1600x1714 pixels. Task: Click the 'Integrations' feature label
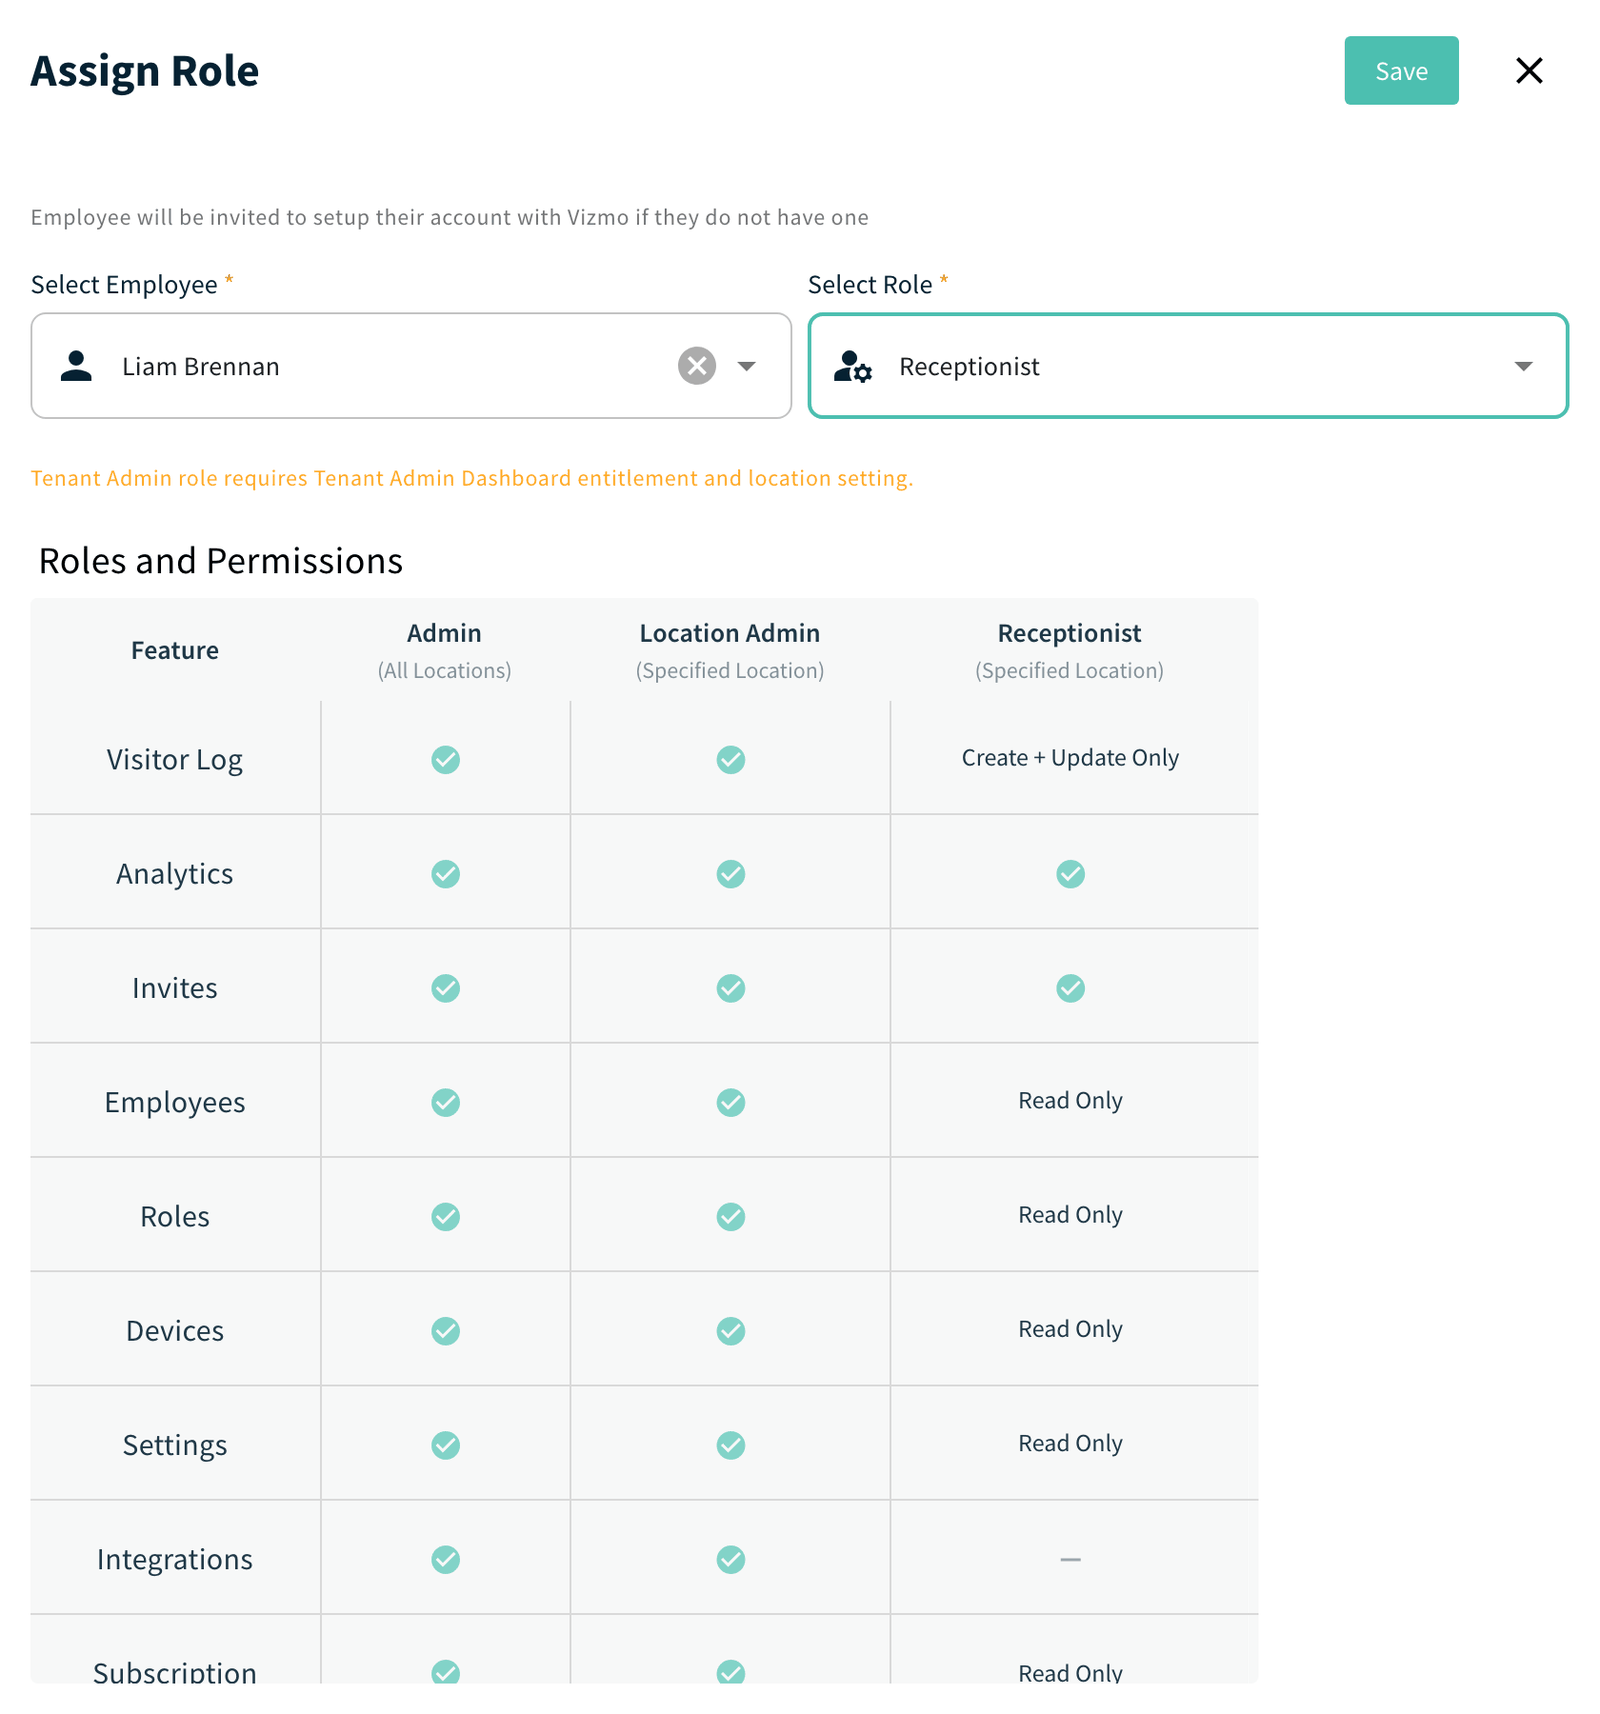pyautogui.click(x=175, y=1560)
